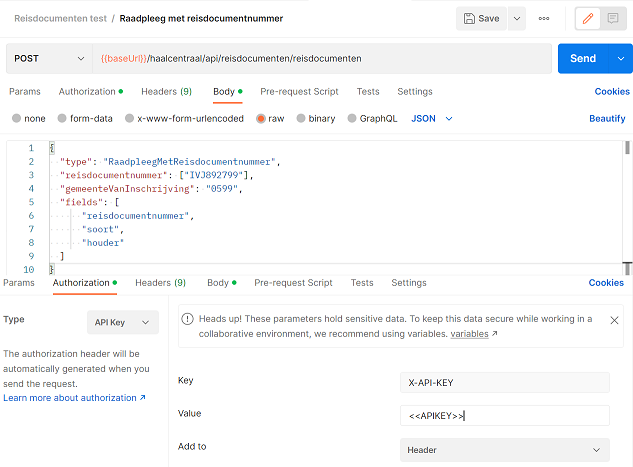Click the upper Cookies link
Image resolution: width=633 pixels, height=467 pixels.
pos(612,92)
